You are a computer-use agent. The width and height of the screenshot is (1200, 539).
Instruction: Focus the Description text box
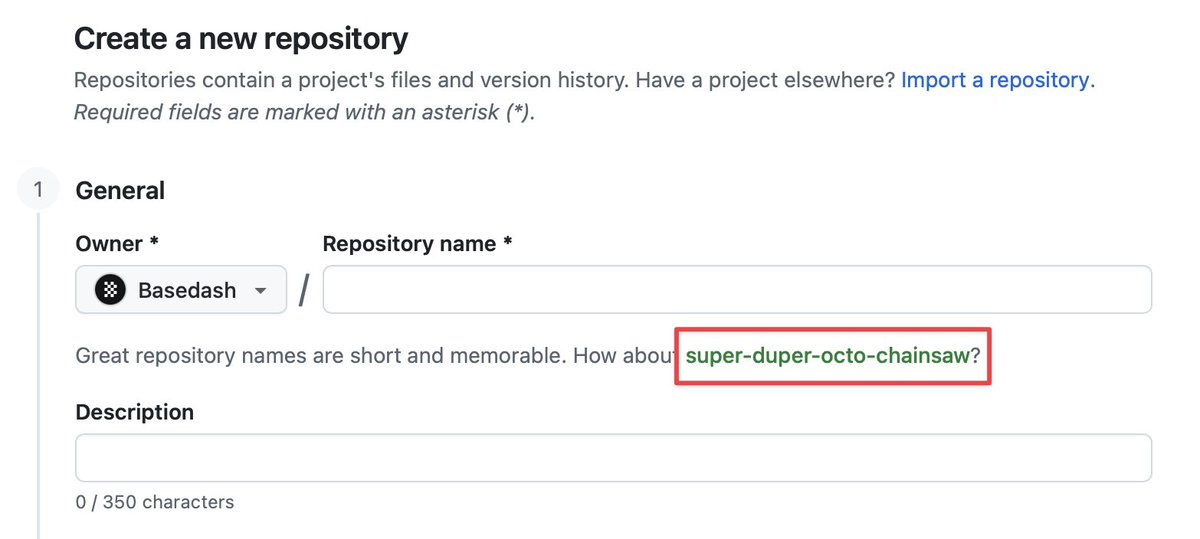pyautogui.click(x=613, y=458)
